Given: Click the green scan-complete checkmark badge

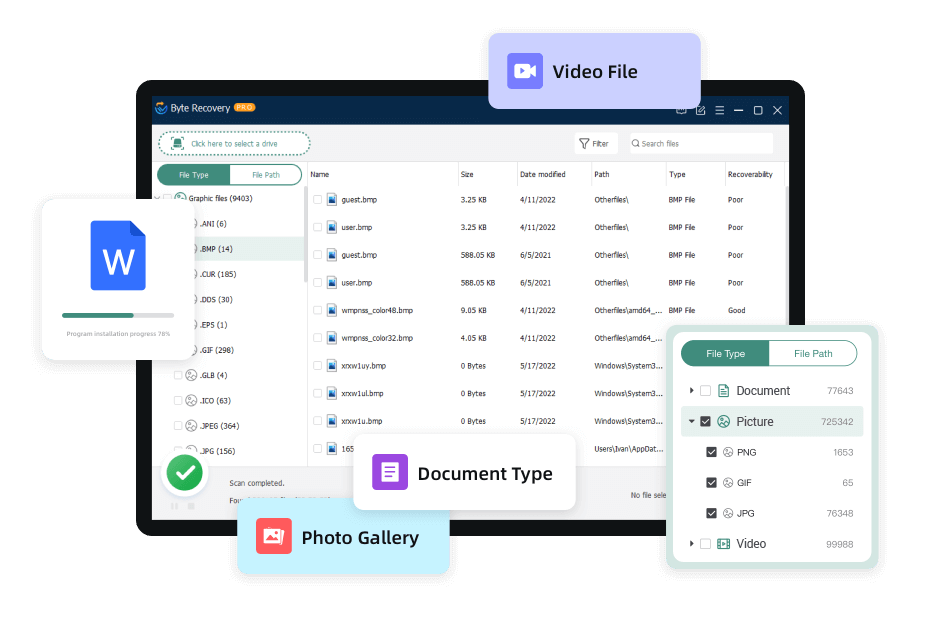Looking at the screenshot, I should click(x=184, y=473).
